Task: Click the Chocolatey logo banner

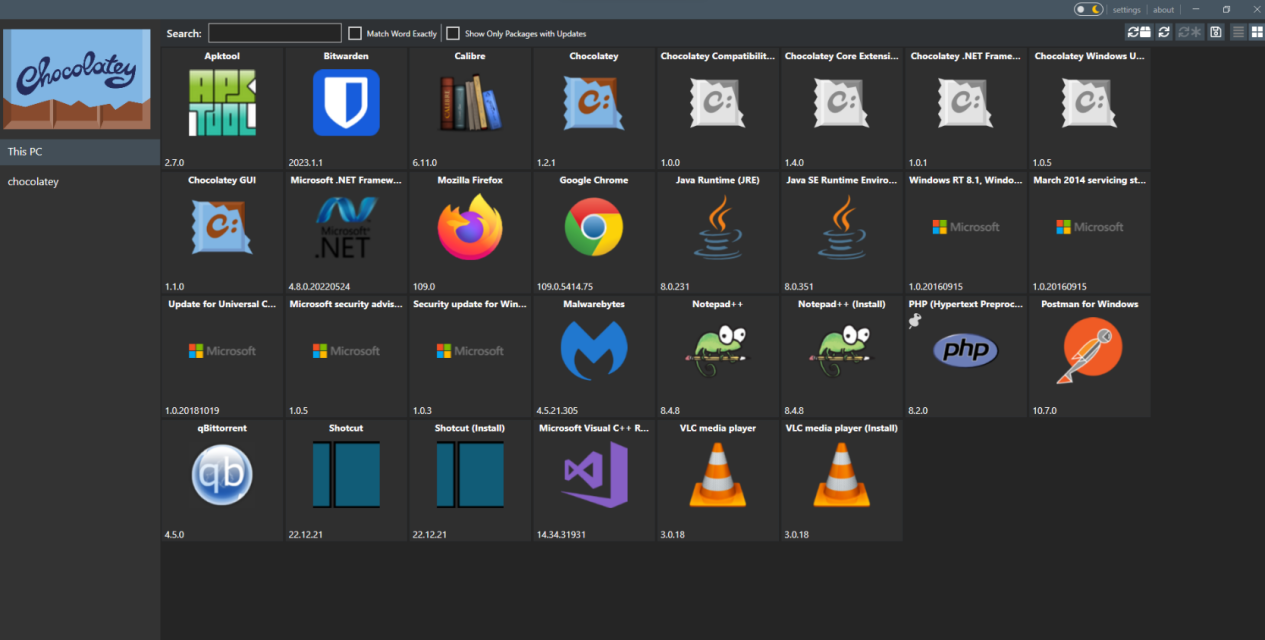Action: pyautogui.click(x=78, y=79)
